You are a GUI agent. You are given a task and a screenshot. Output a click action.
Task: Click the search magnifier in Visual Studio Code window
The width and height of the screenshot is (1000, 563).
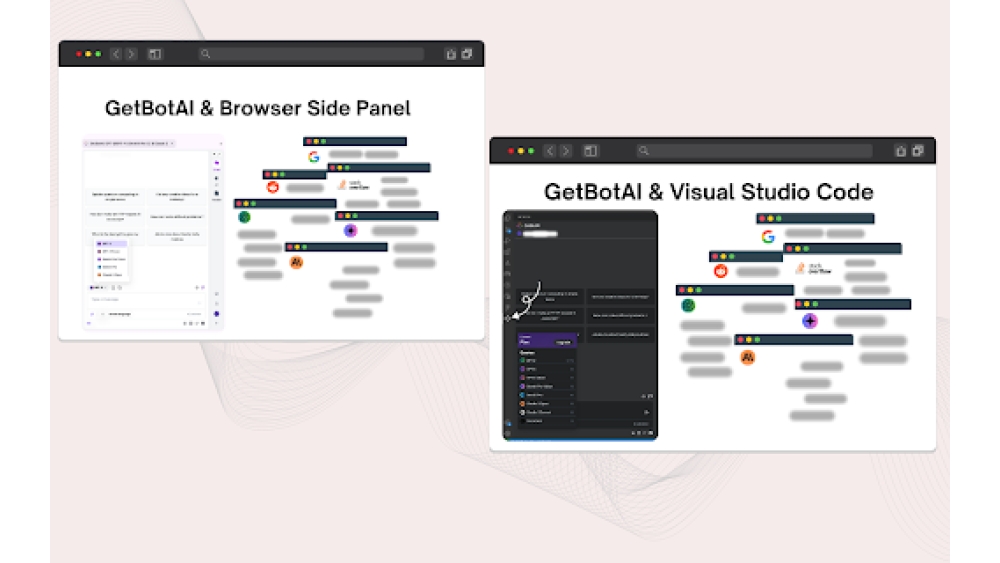[x=643, y=151]
